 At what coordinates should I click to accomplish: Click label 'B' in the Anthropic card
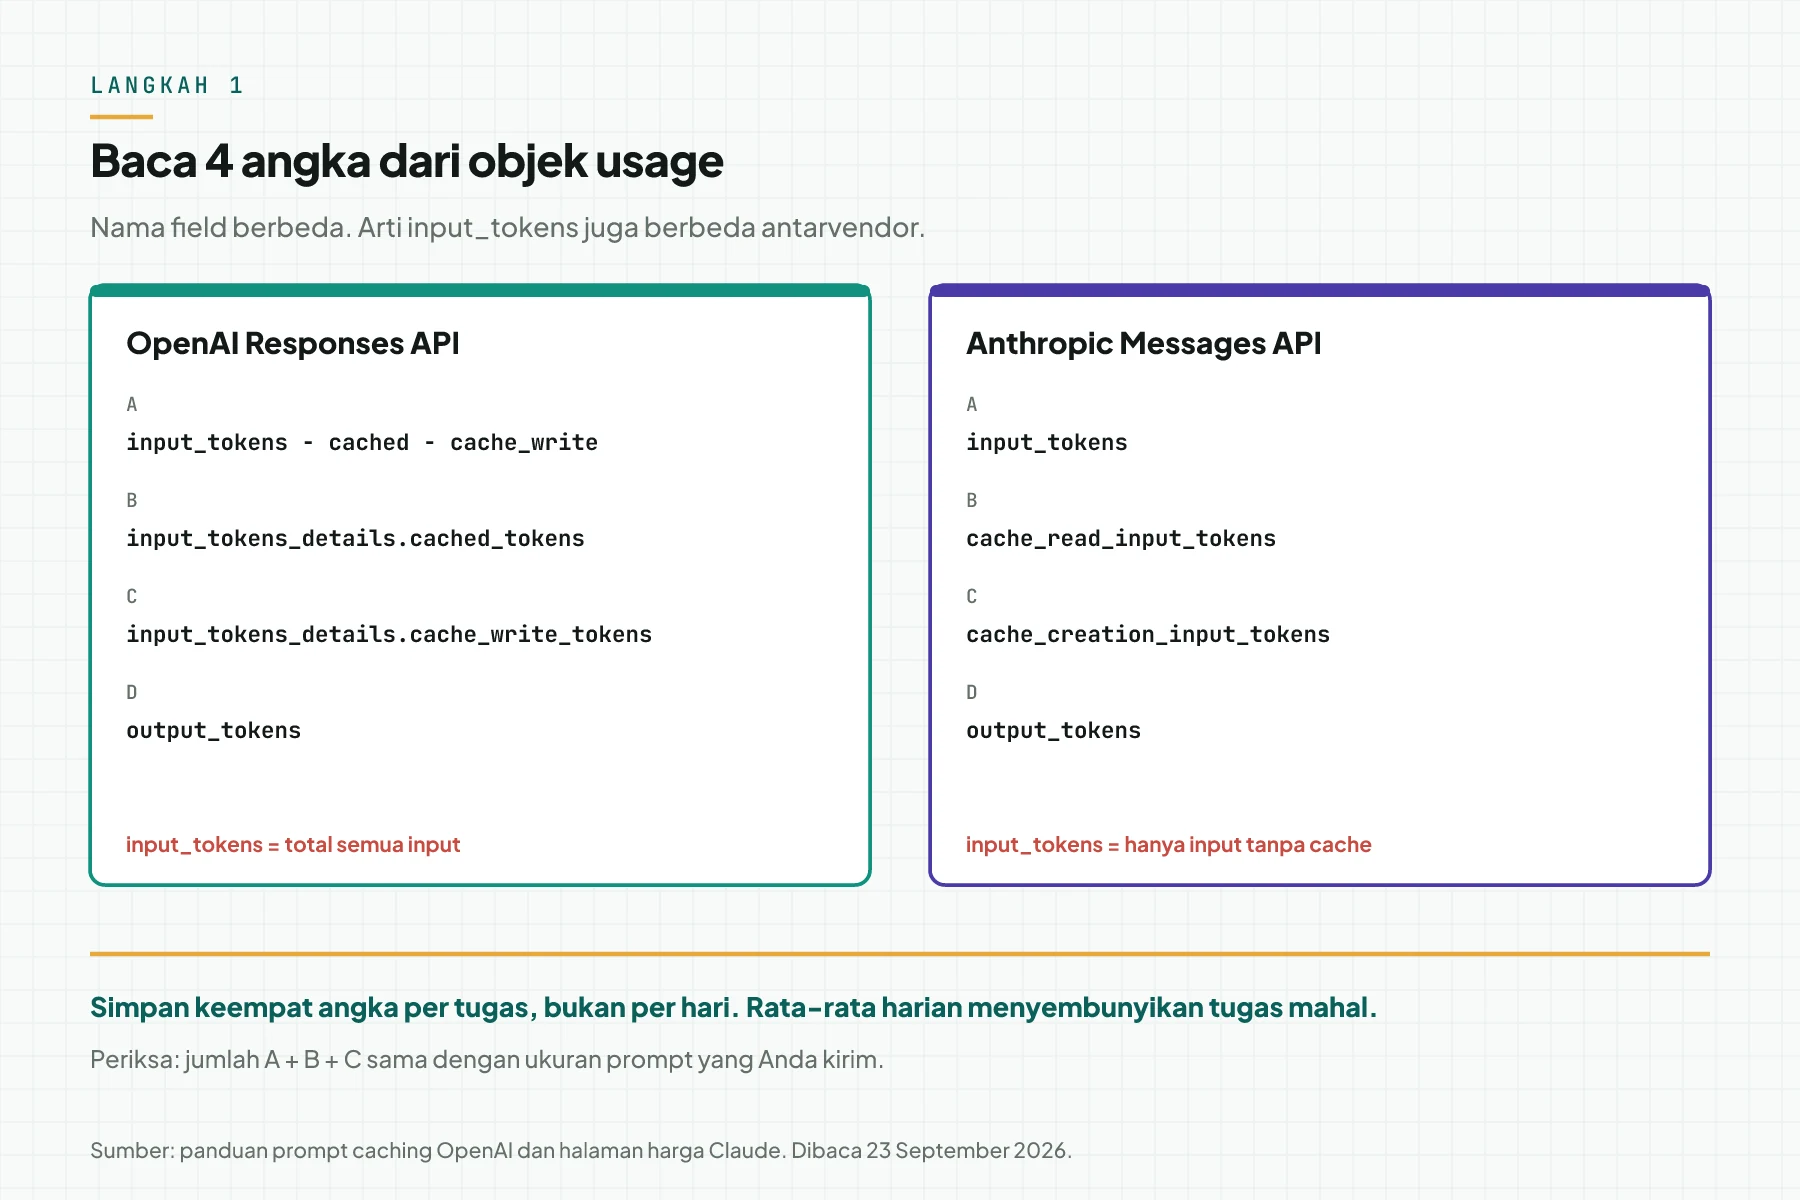tap(972, 500)
